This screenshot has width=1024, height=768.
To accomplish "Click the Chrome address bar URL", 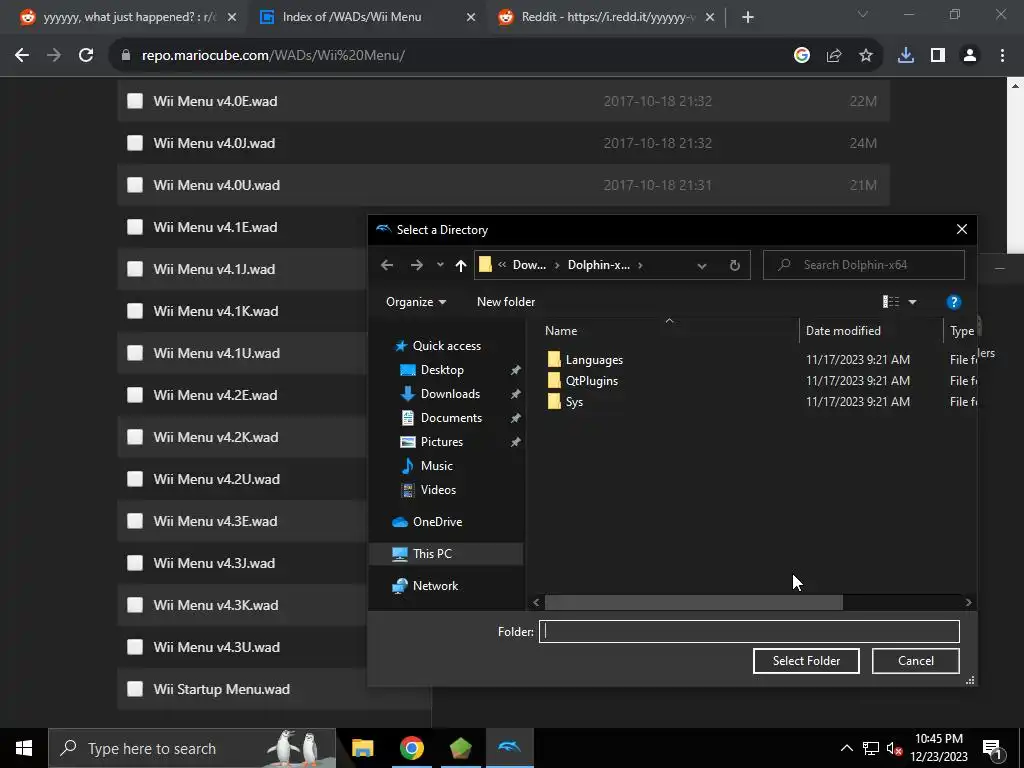I will 273,56.
